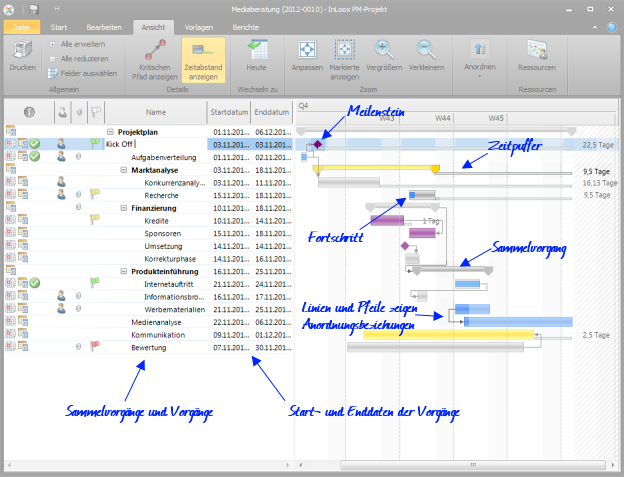Open quick access toolbar dropdown arrow
624x477 pixels.
click(x=57, y=9)
